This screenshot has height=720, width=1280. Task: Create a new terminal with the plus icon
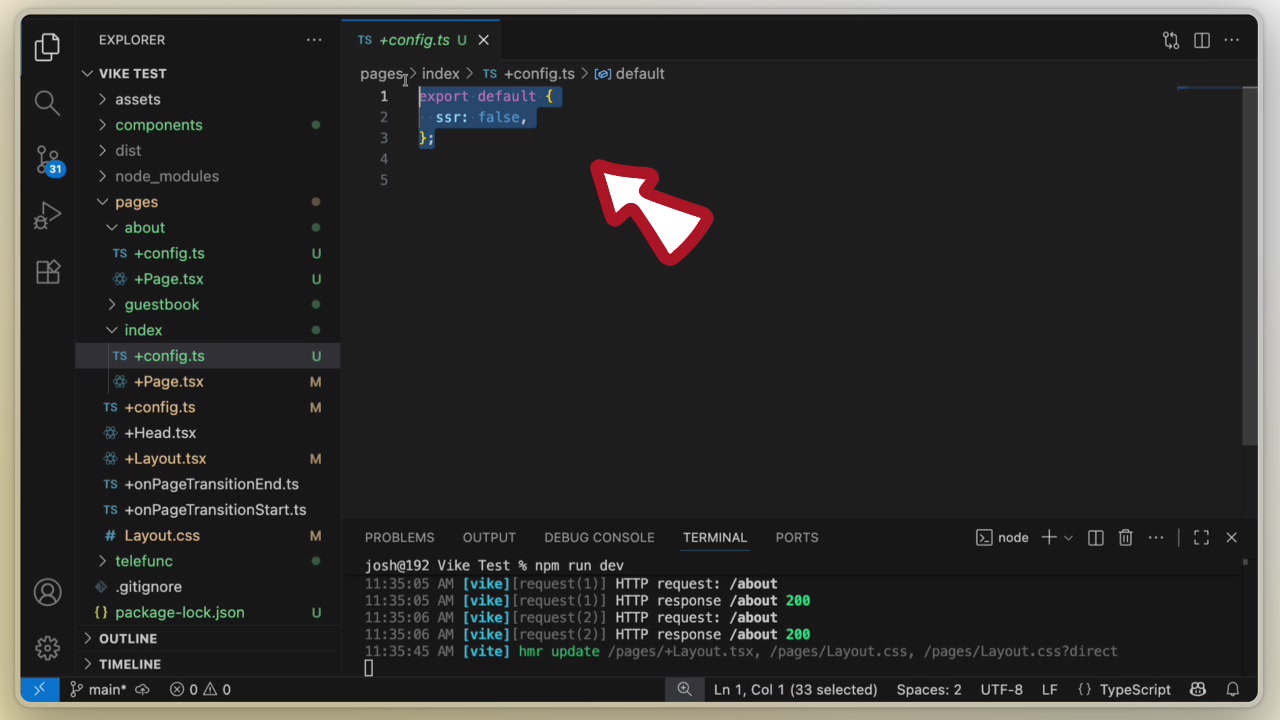tap(1047, 537)
